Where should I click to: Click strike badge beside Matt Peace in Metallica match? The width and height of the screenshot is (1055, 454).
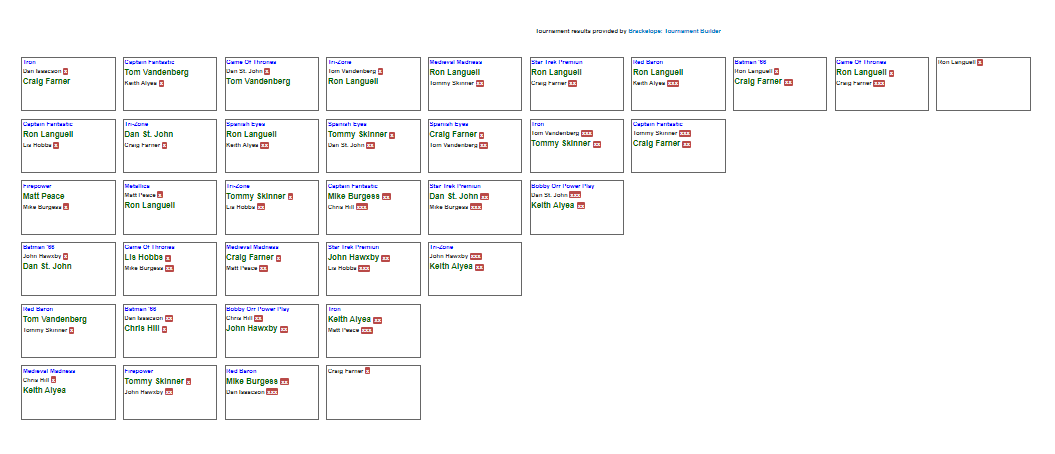(x=160, y=195)
